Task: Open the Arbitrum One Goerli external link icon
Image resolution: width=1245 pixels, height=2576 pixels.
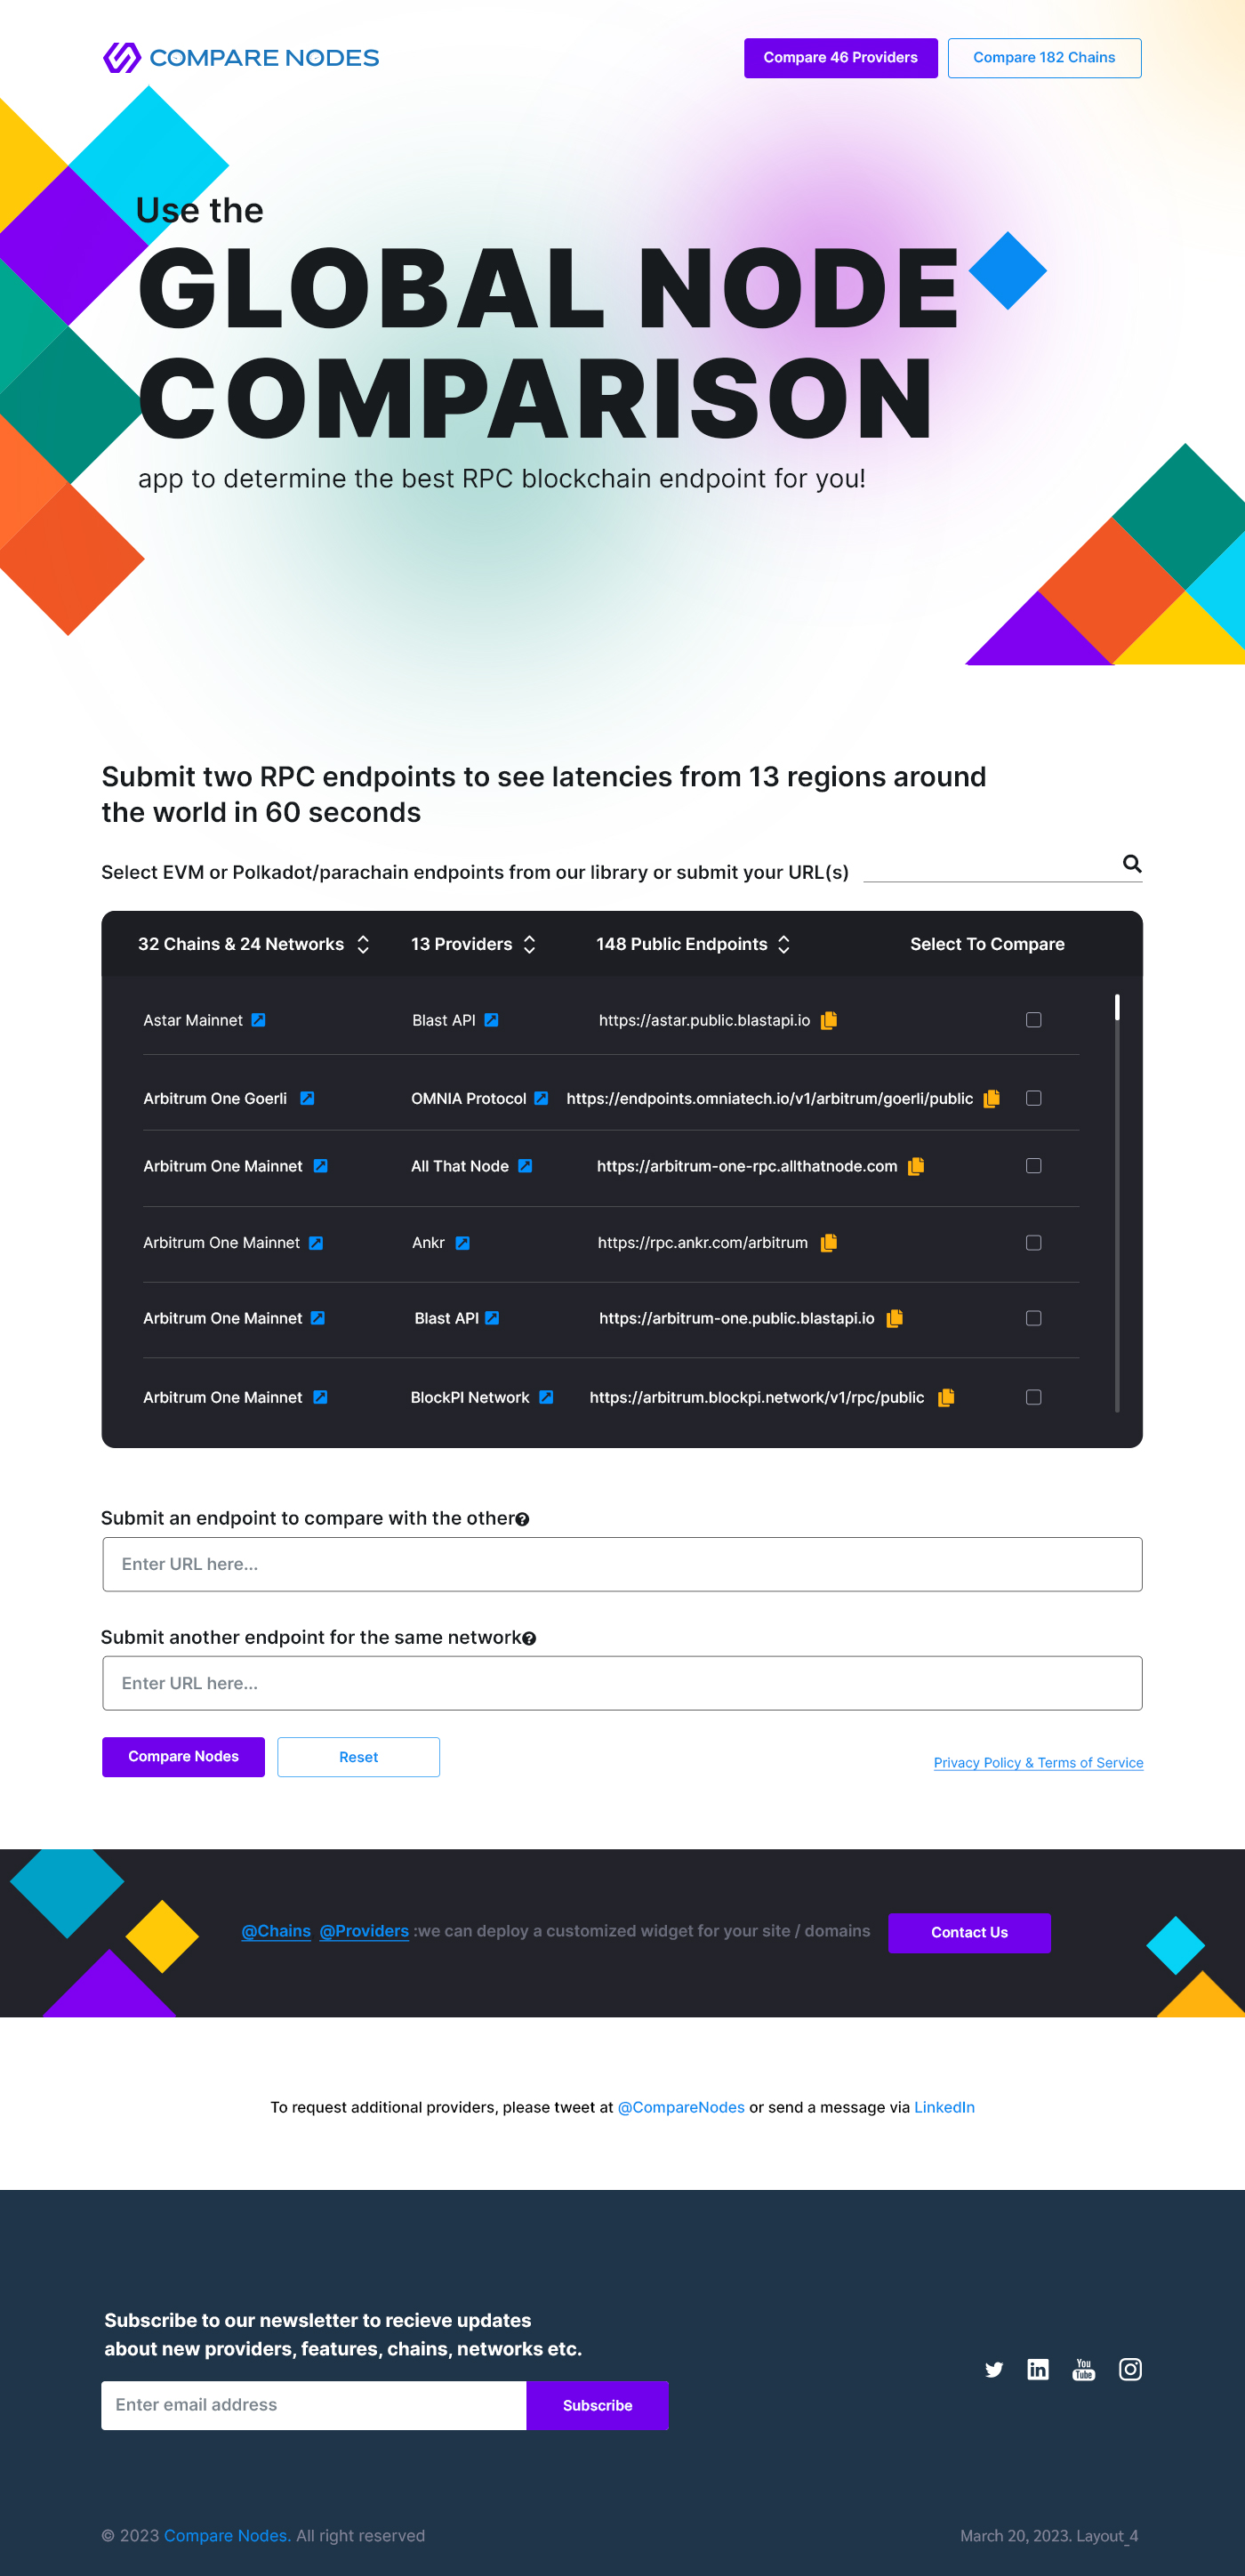Action: (307, 1098)
